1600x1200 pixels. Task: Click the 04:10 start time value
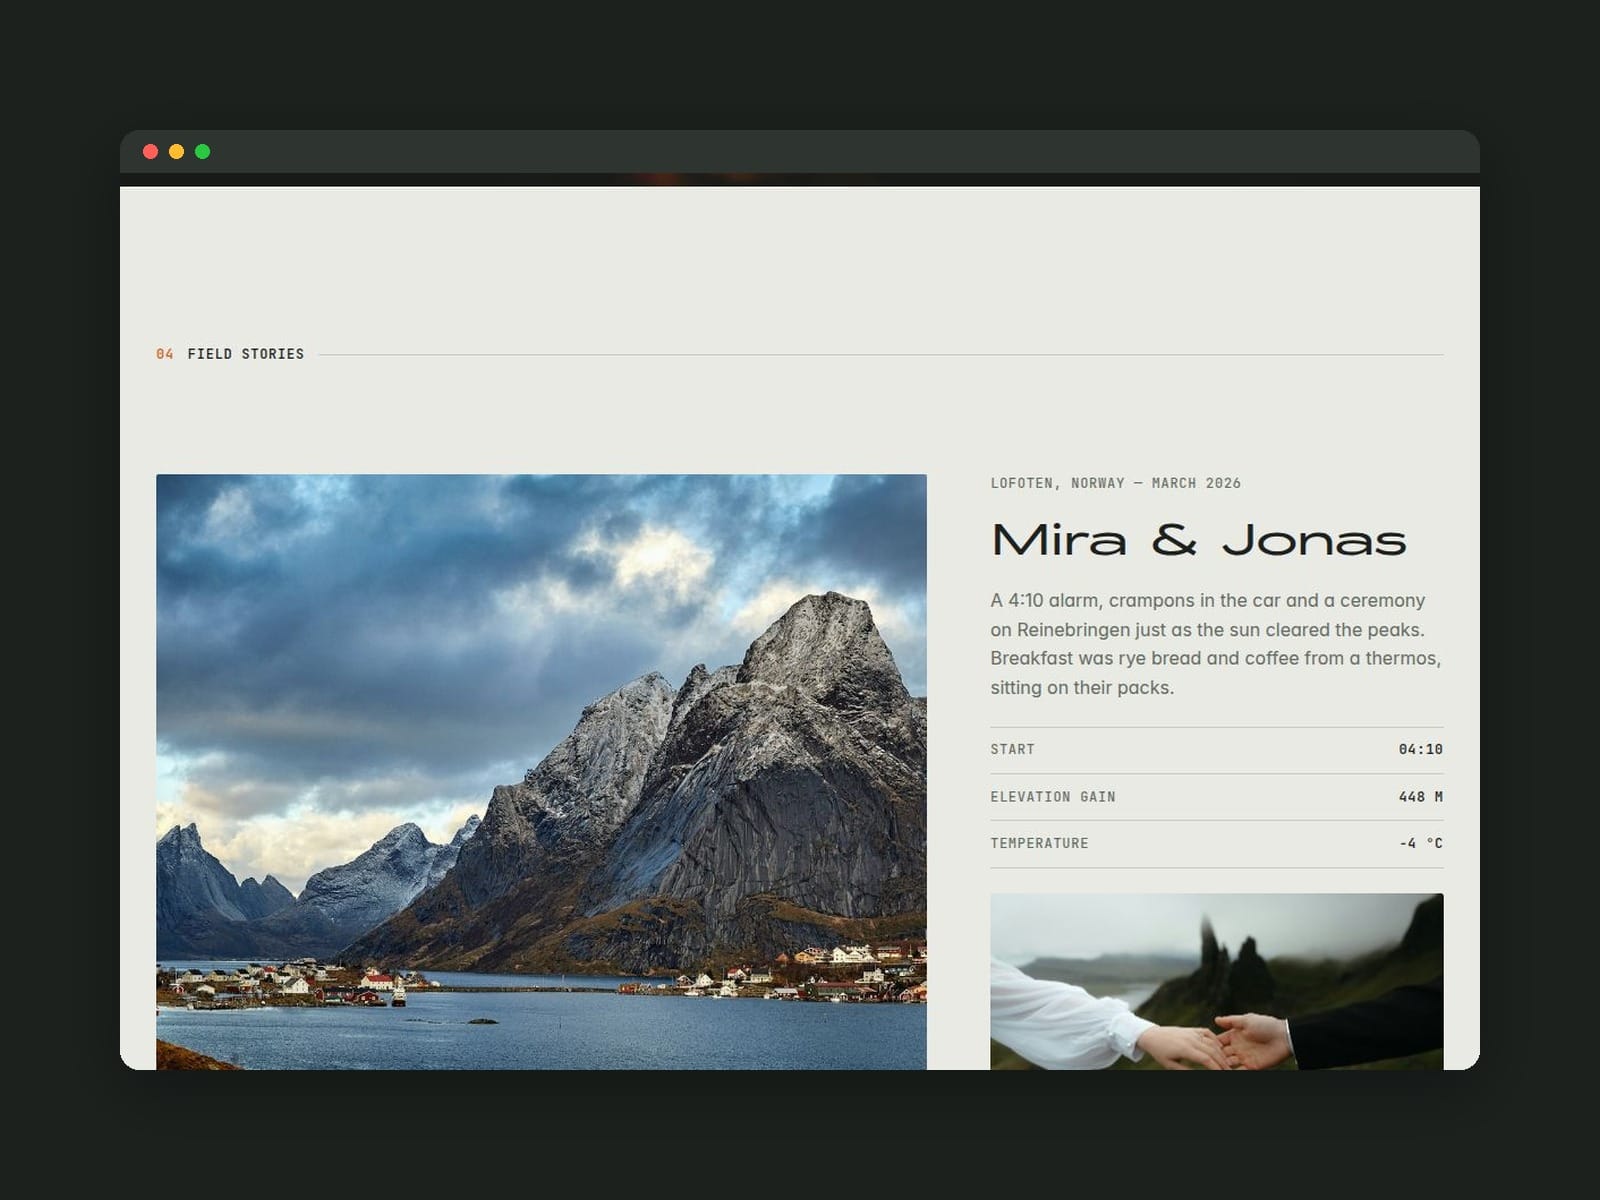pyautogui.click(x=1420, y=749)
